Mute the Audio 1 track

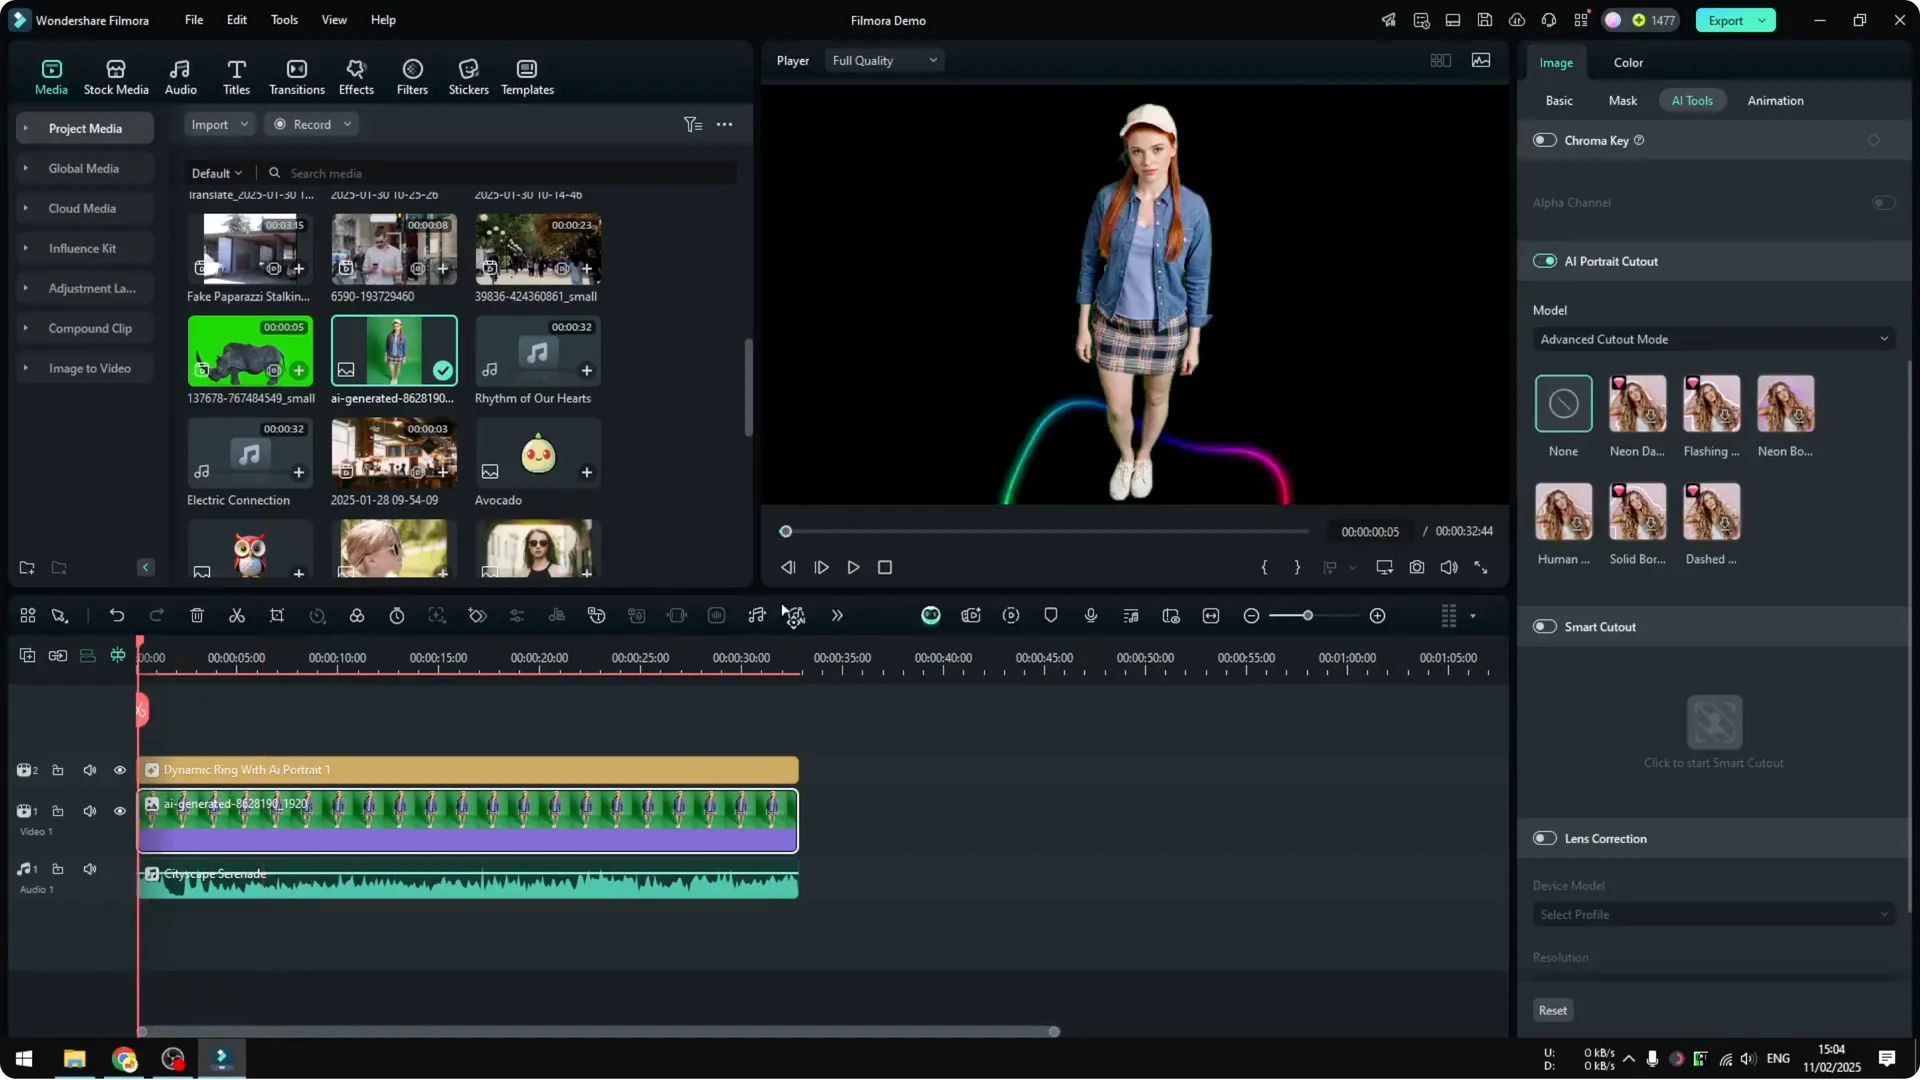[89, 869]
